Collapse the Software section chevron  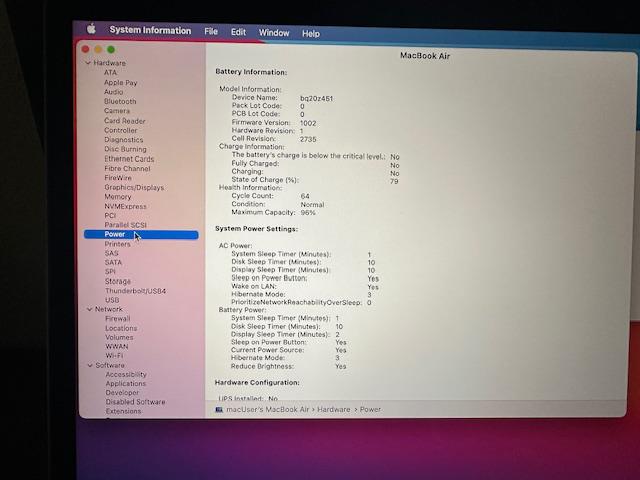pyautogui.click(x=90, y=365)
